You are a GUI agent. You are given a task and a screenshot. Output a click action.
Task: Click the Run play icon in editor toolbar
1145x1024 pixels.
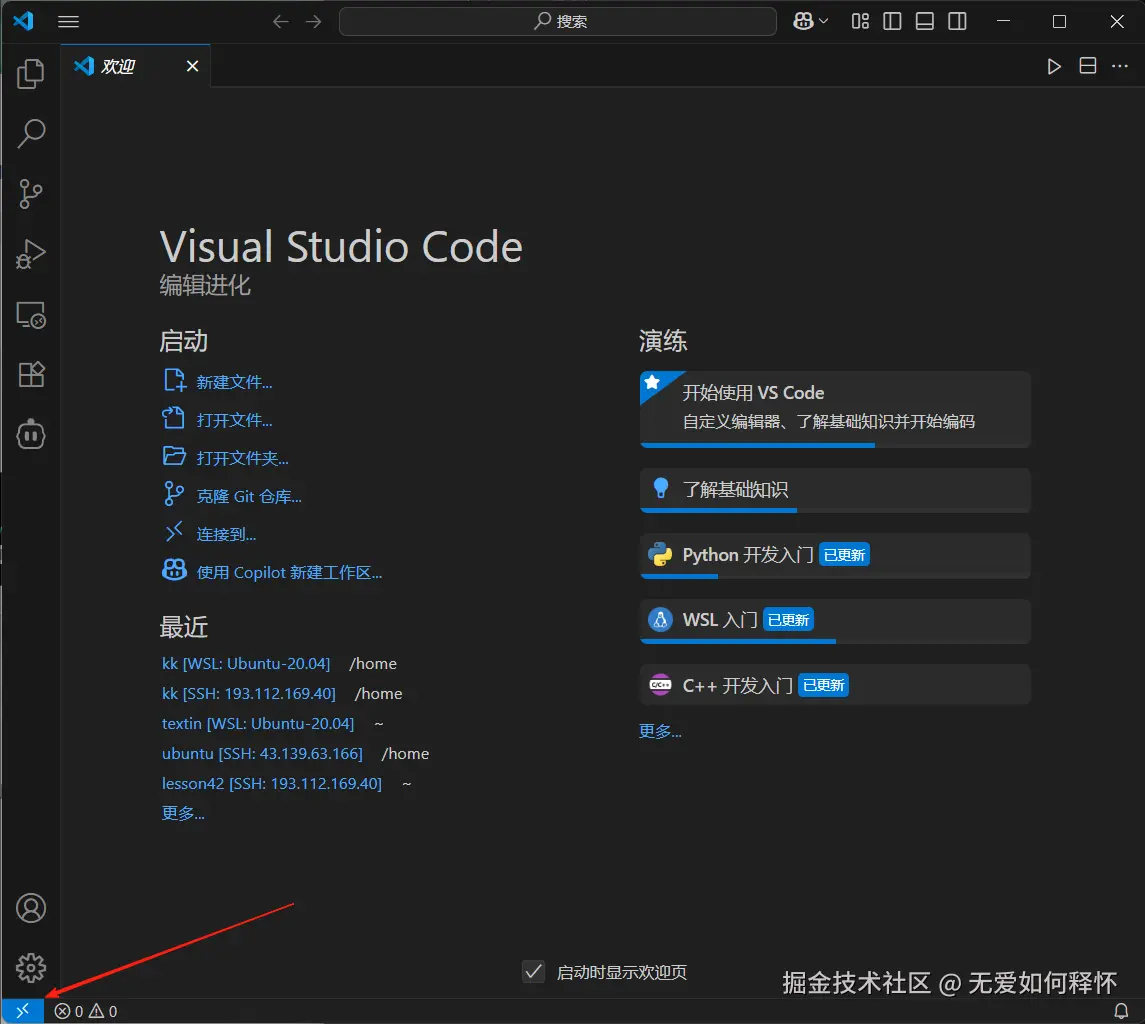(x=1054, y=66)
